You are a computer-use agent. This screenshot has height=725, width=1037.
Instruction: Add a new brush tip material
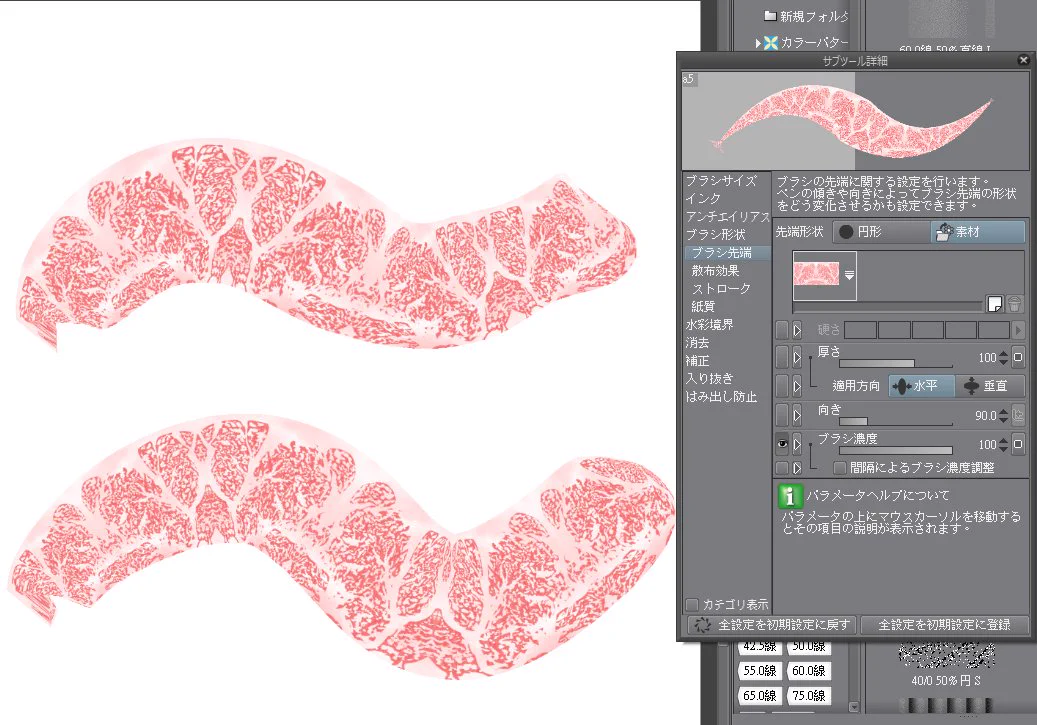coord(996,303)
